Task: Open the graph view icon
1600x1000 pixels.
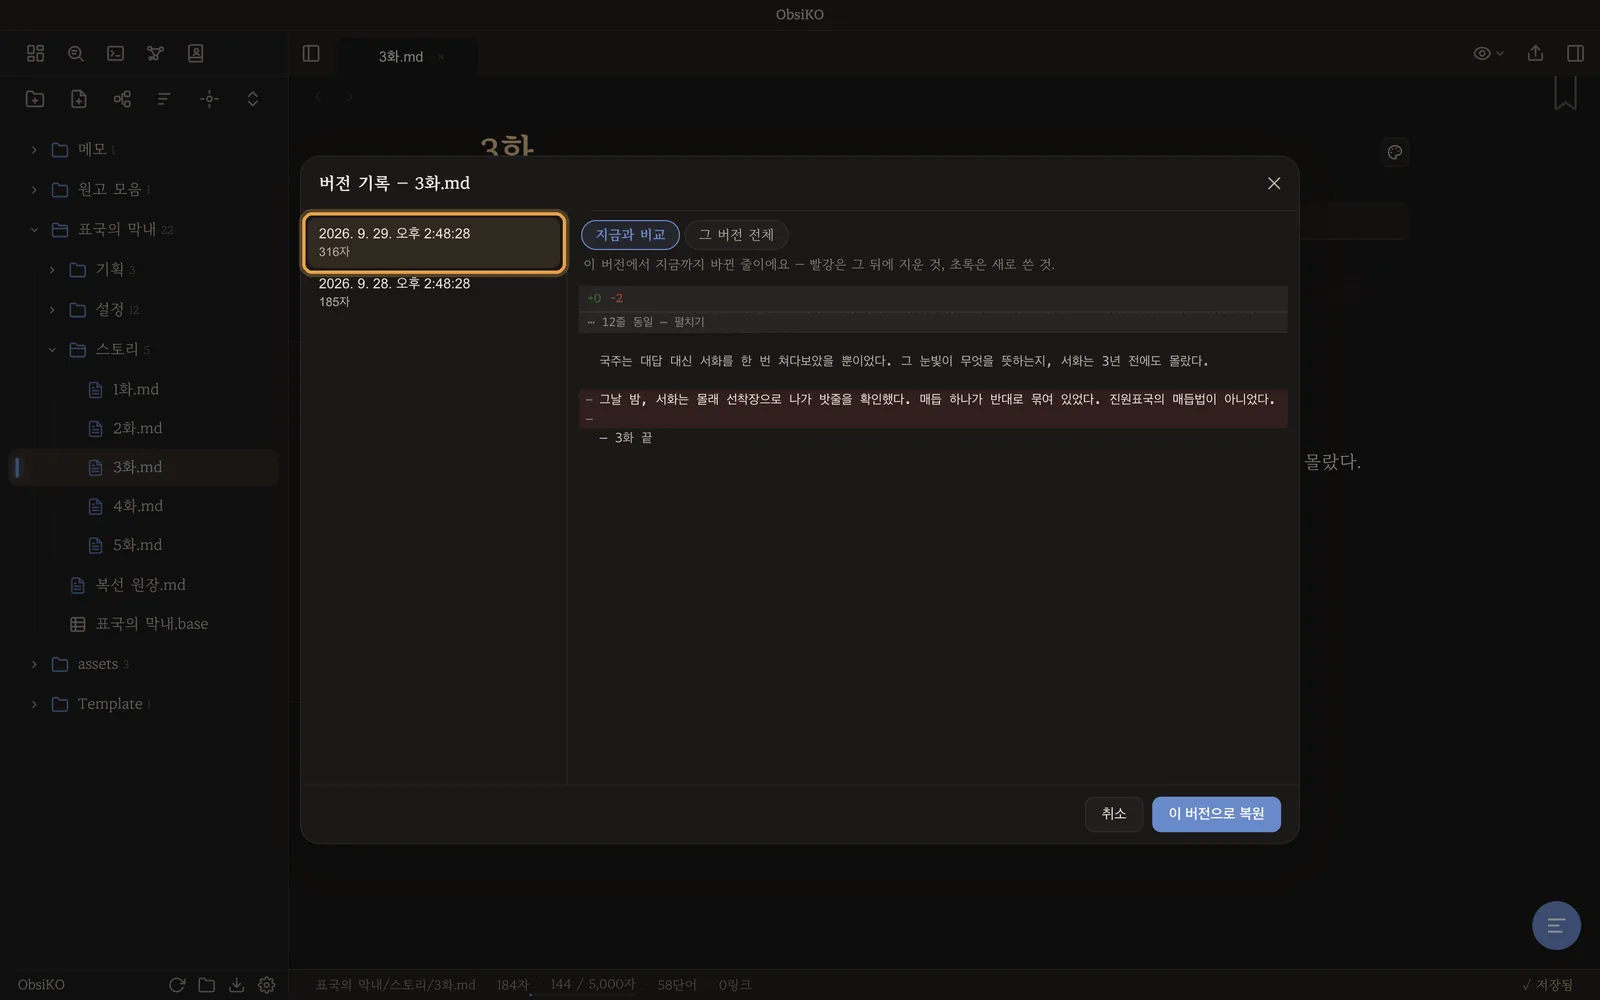Action: 155,53
